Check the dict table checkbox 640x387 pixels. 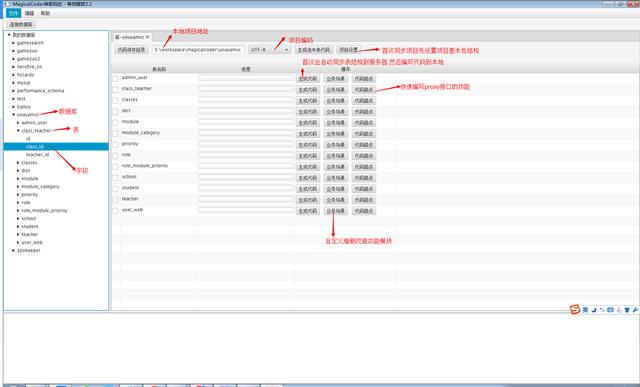tap(116, 111)
